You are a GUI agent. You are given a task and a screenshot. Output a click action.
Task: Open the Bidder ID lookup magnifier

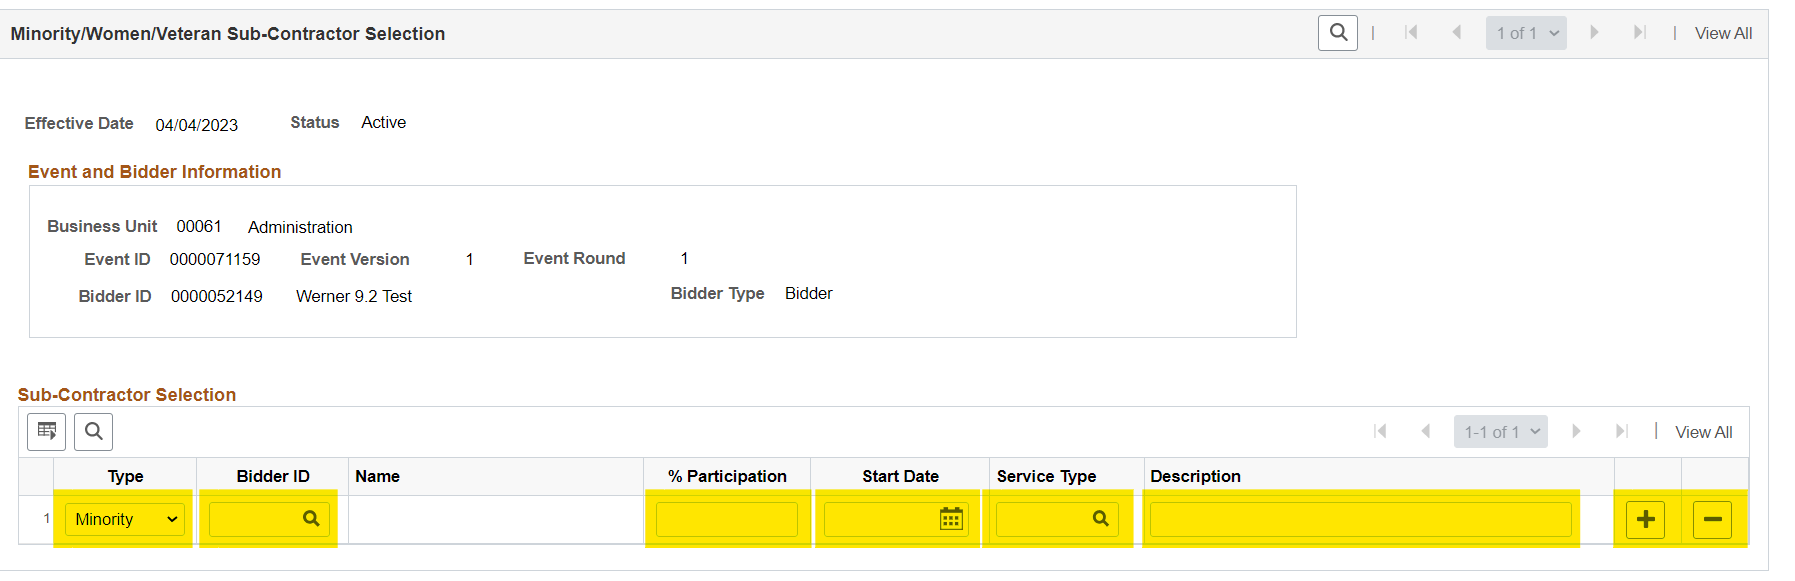click(x=311, y=519)
